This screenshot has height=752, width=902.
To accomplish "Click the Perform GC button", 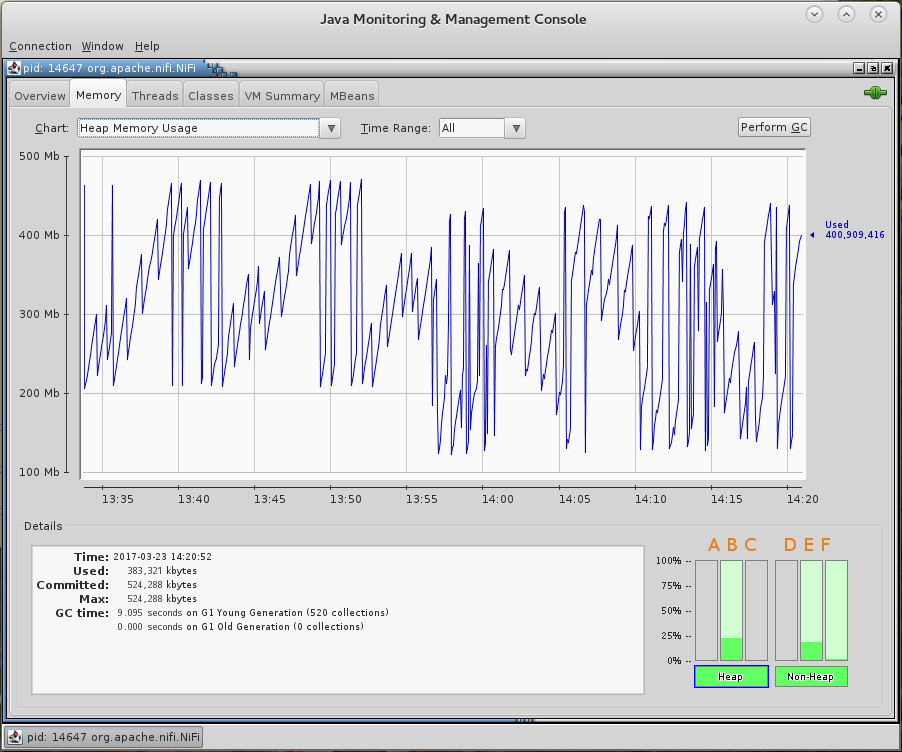I will pos(774,127).
